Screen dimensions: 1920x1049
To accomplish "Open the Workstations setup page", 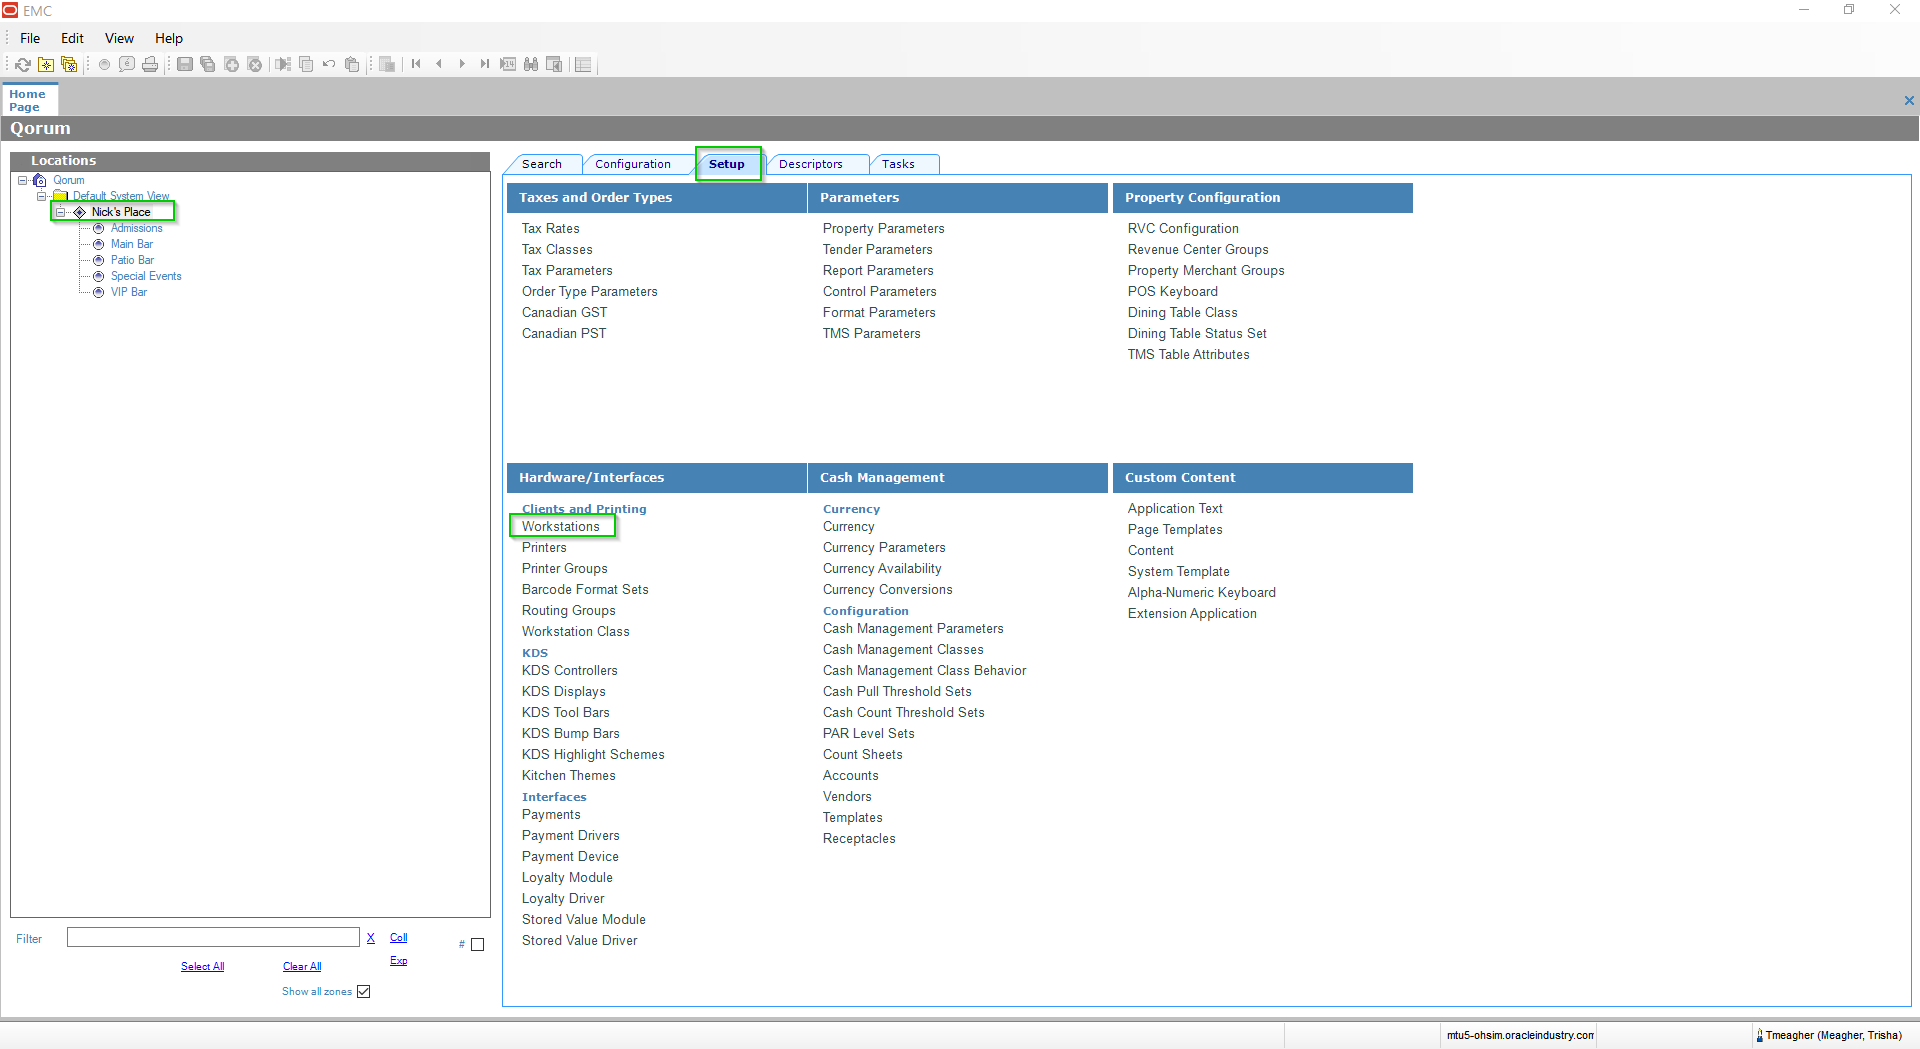I will point(561,526).
